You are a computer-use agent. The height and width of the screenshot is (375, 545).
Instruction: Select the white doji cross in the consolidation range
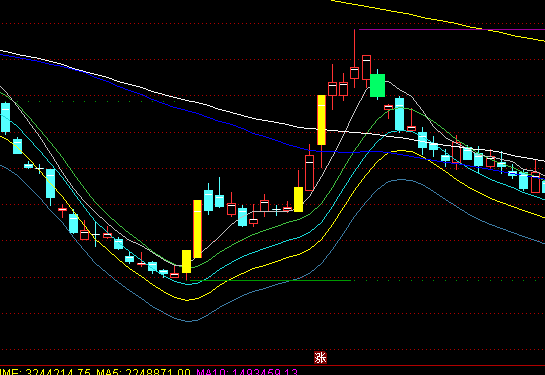point(276,210)
